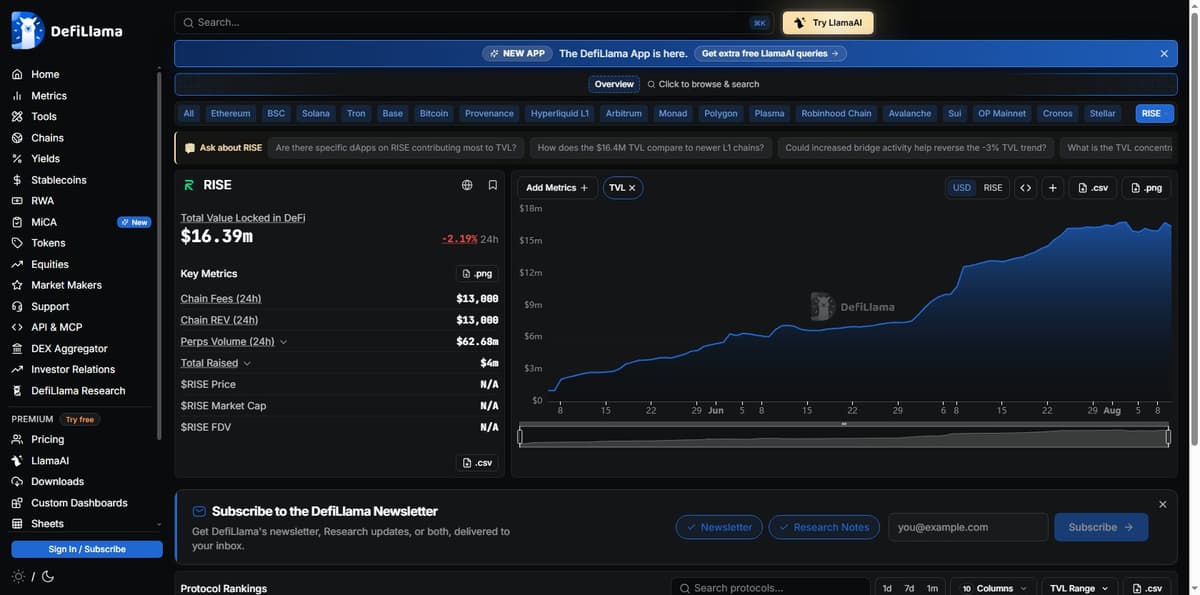This screenshot has width=1200, height=595.
Task: Select the Tools sidebar icon
Action: [17, 117]
